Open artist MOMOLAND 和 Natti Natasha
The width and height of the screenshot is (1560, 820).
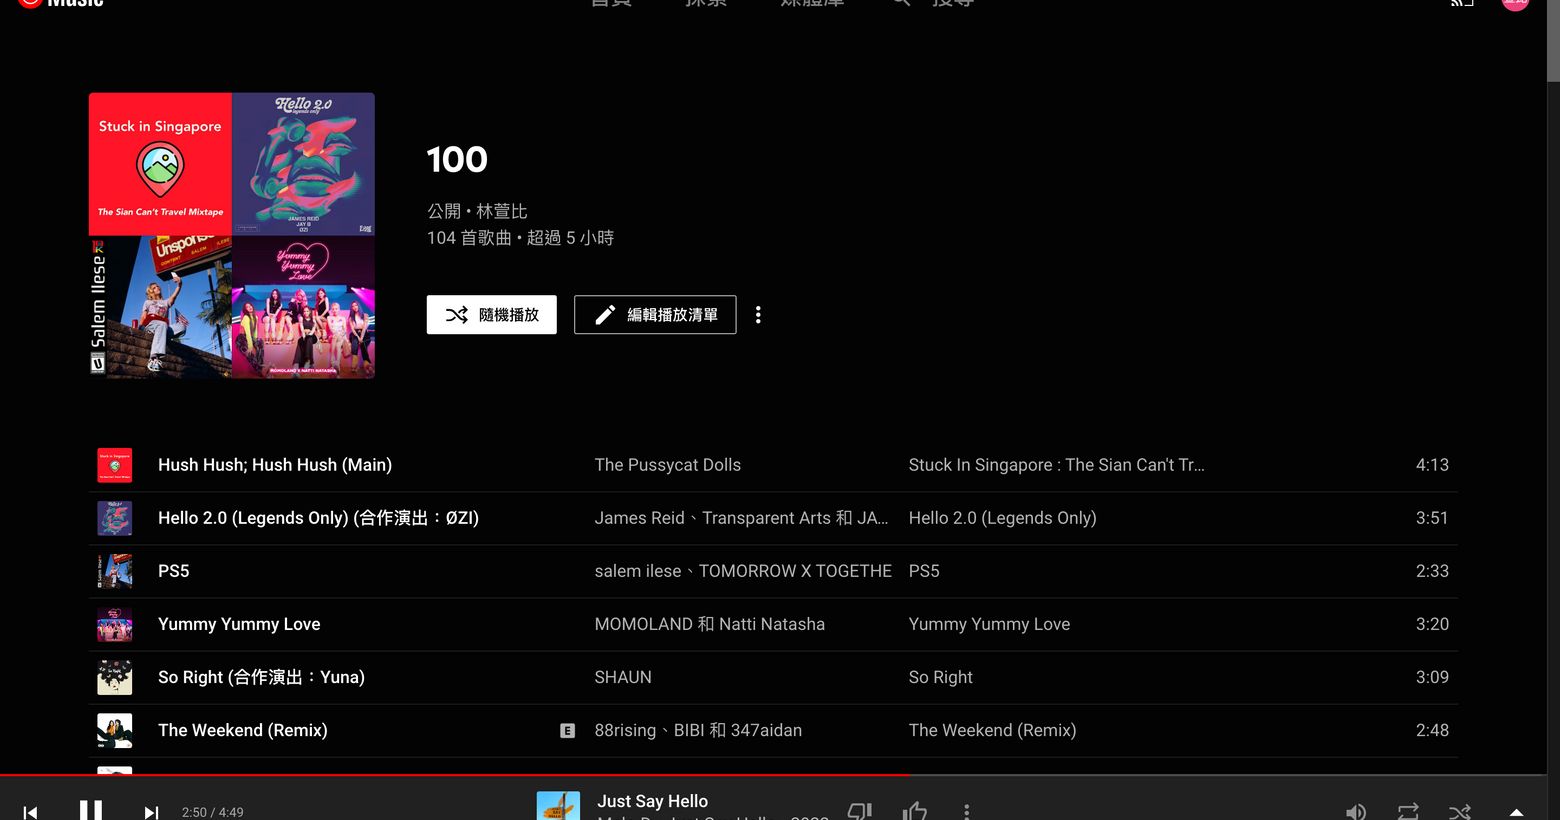tap(710, 624)
